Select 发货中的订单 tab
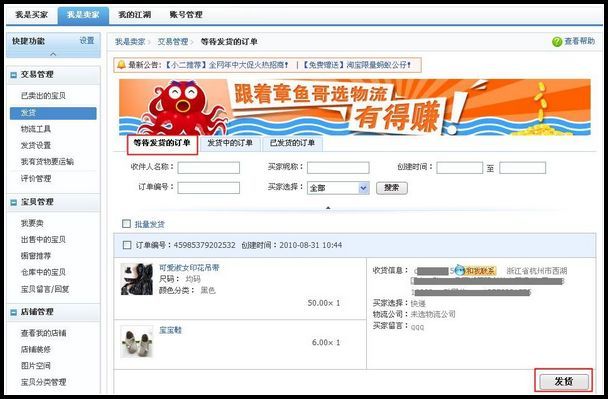The image size is (608, 399). (x=230, y=143)
